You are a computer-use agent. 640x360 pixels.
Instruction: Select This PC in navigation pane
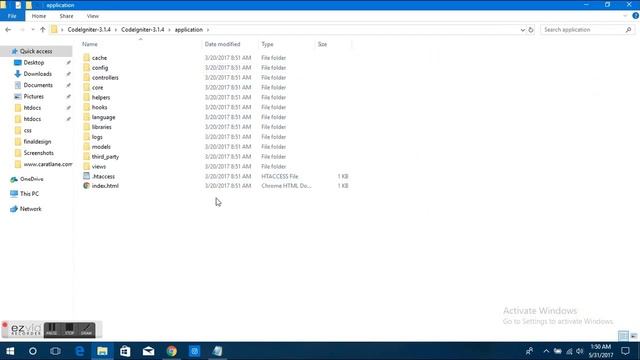tap(29, 194)
